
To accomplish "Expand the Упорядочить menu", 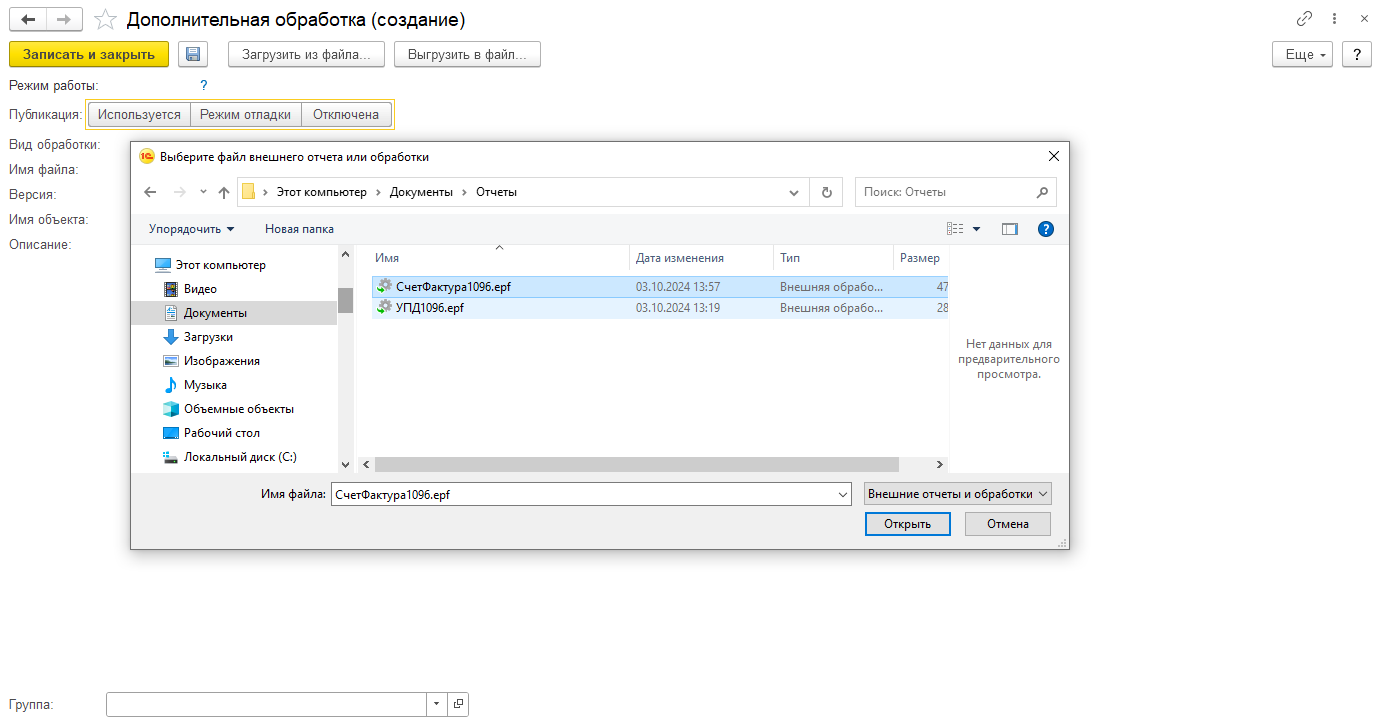I will (192, 229).
